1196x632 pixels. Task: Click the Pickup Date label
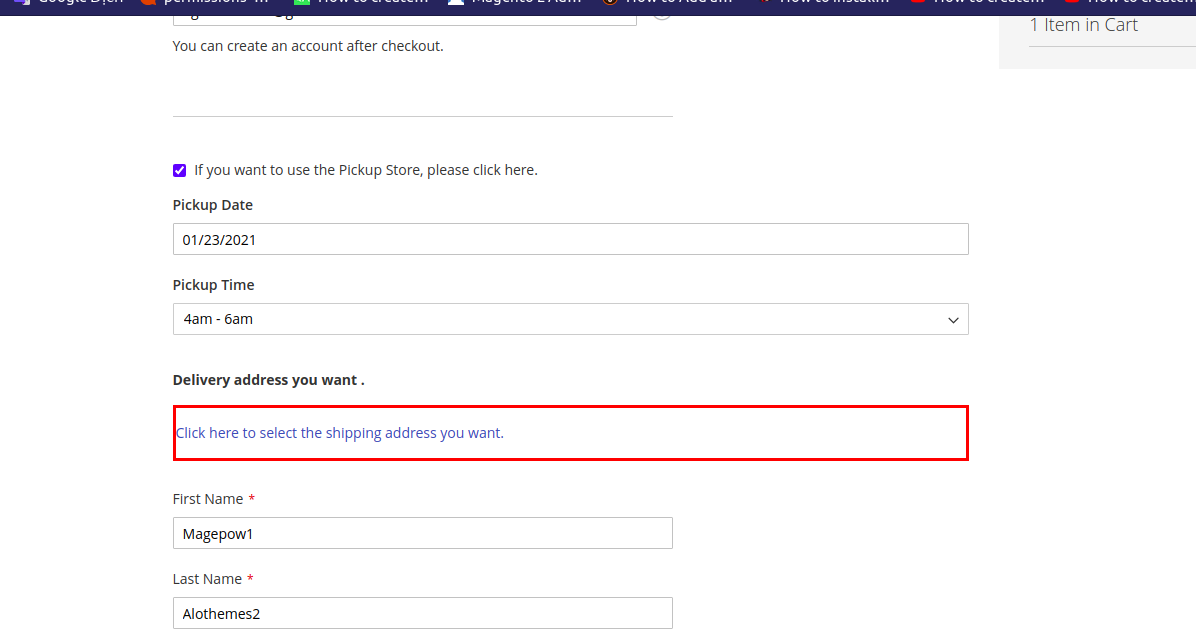[x=213, y=205]
